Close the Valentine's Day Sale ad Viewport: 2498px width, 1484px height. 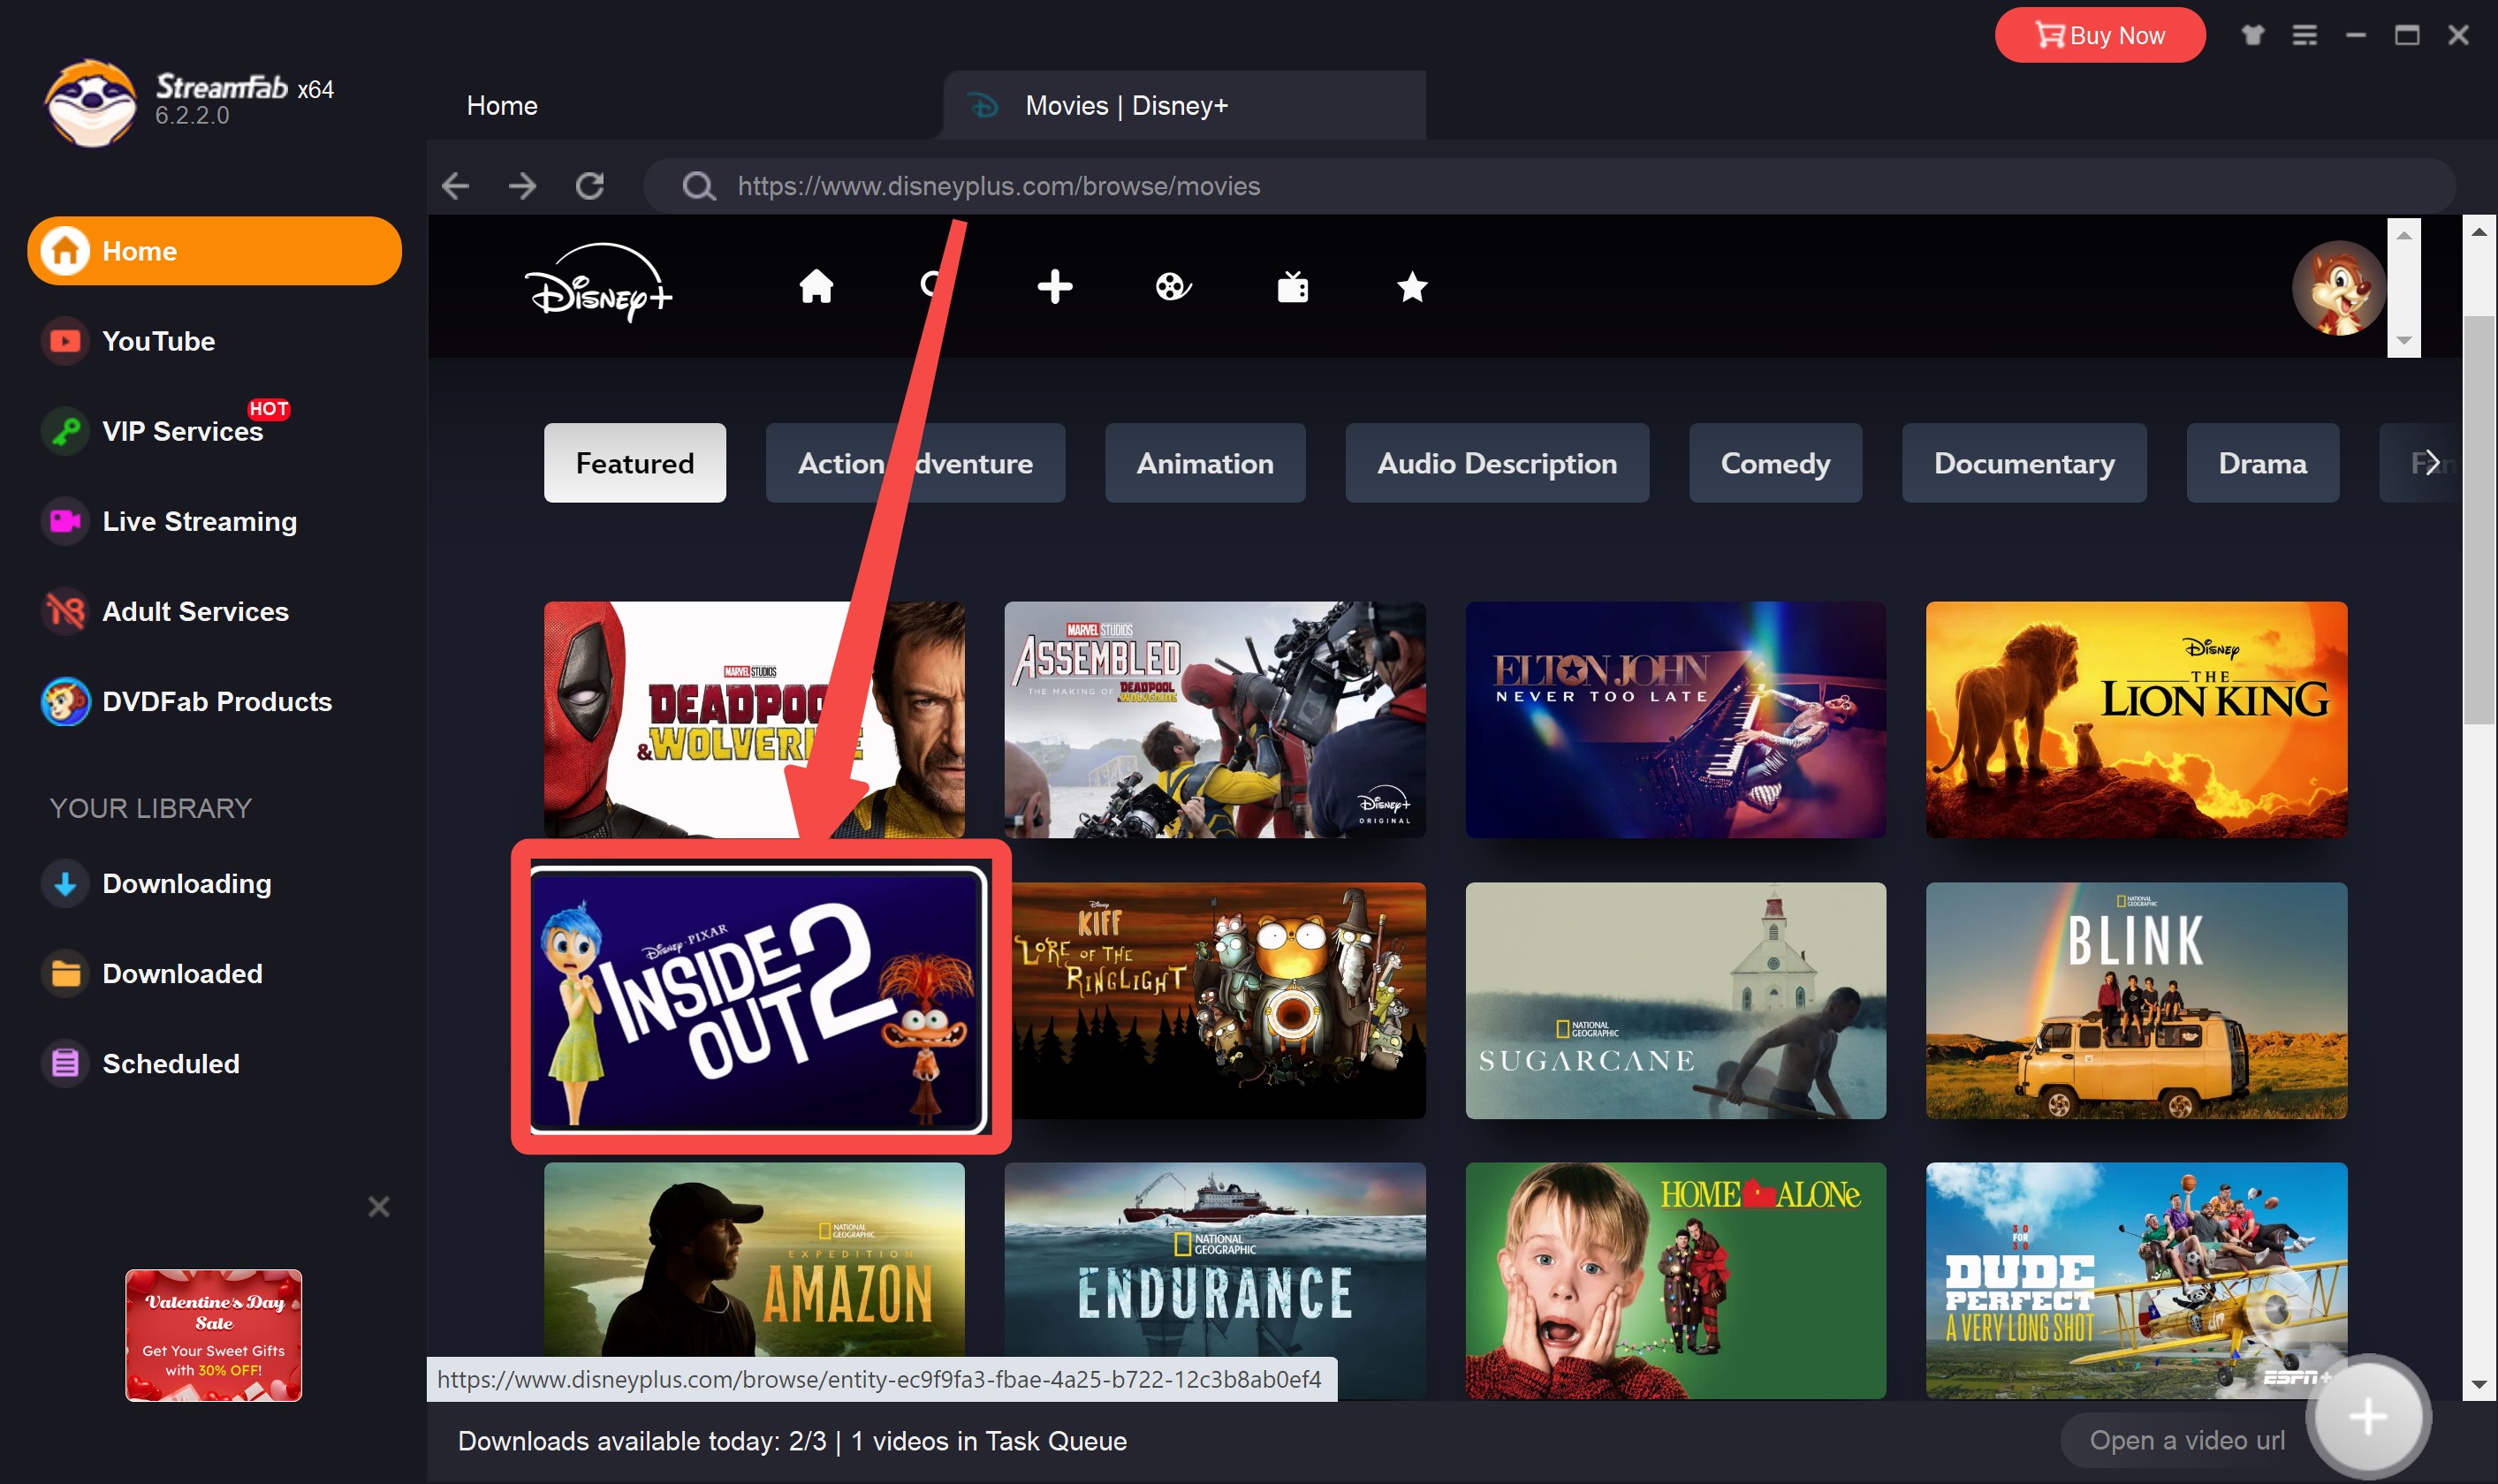[x=378, y=1206]
